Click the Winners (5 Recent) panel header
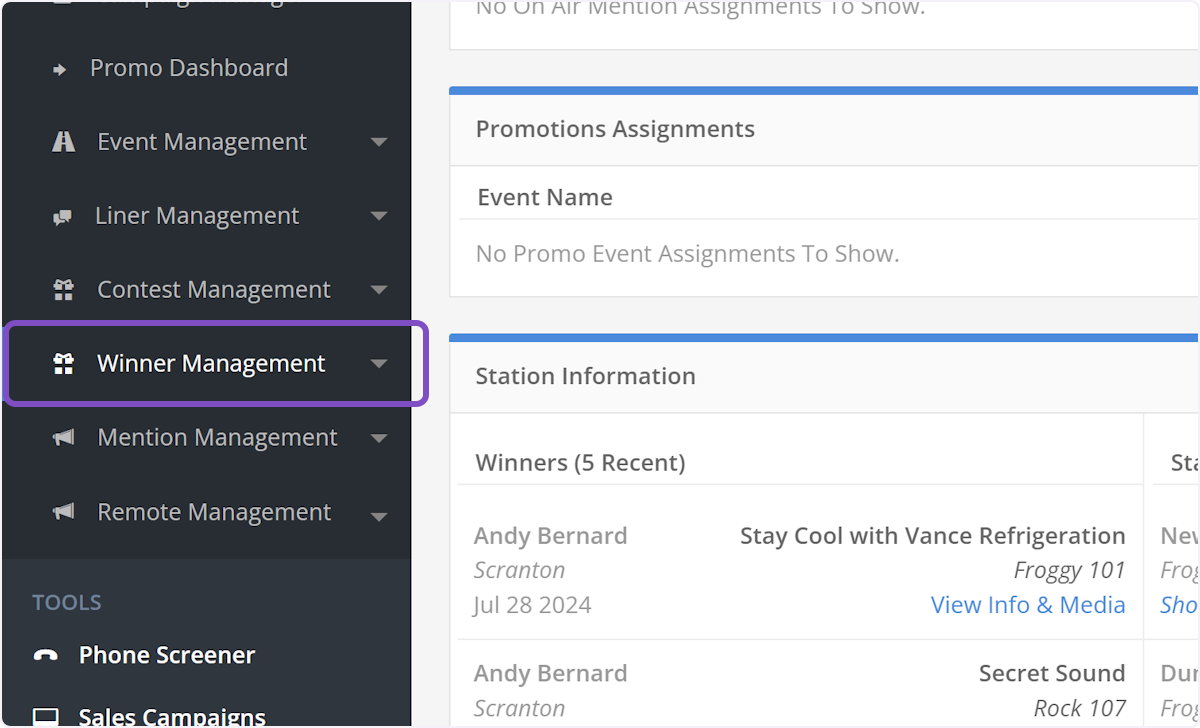 pos(580,462)
